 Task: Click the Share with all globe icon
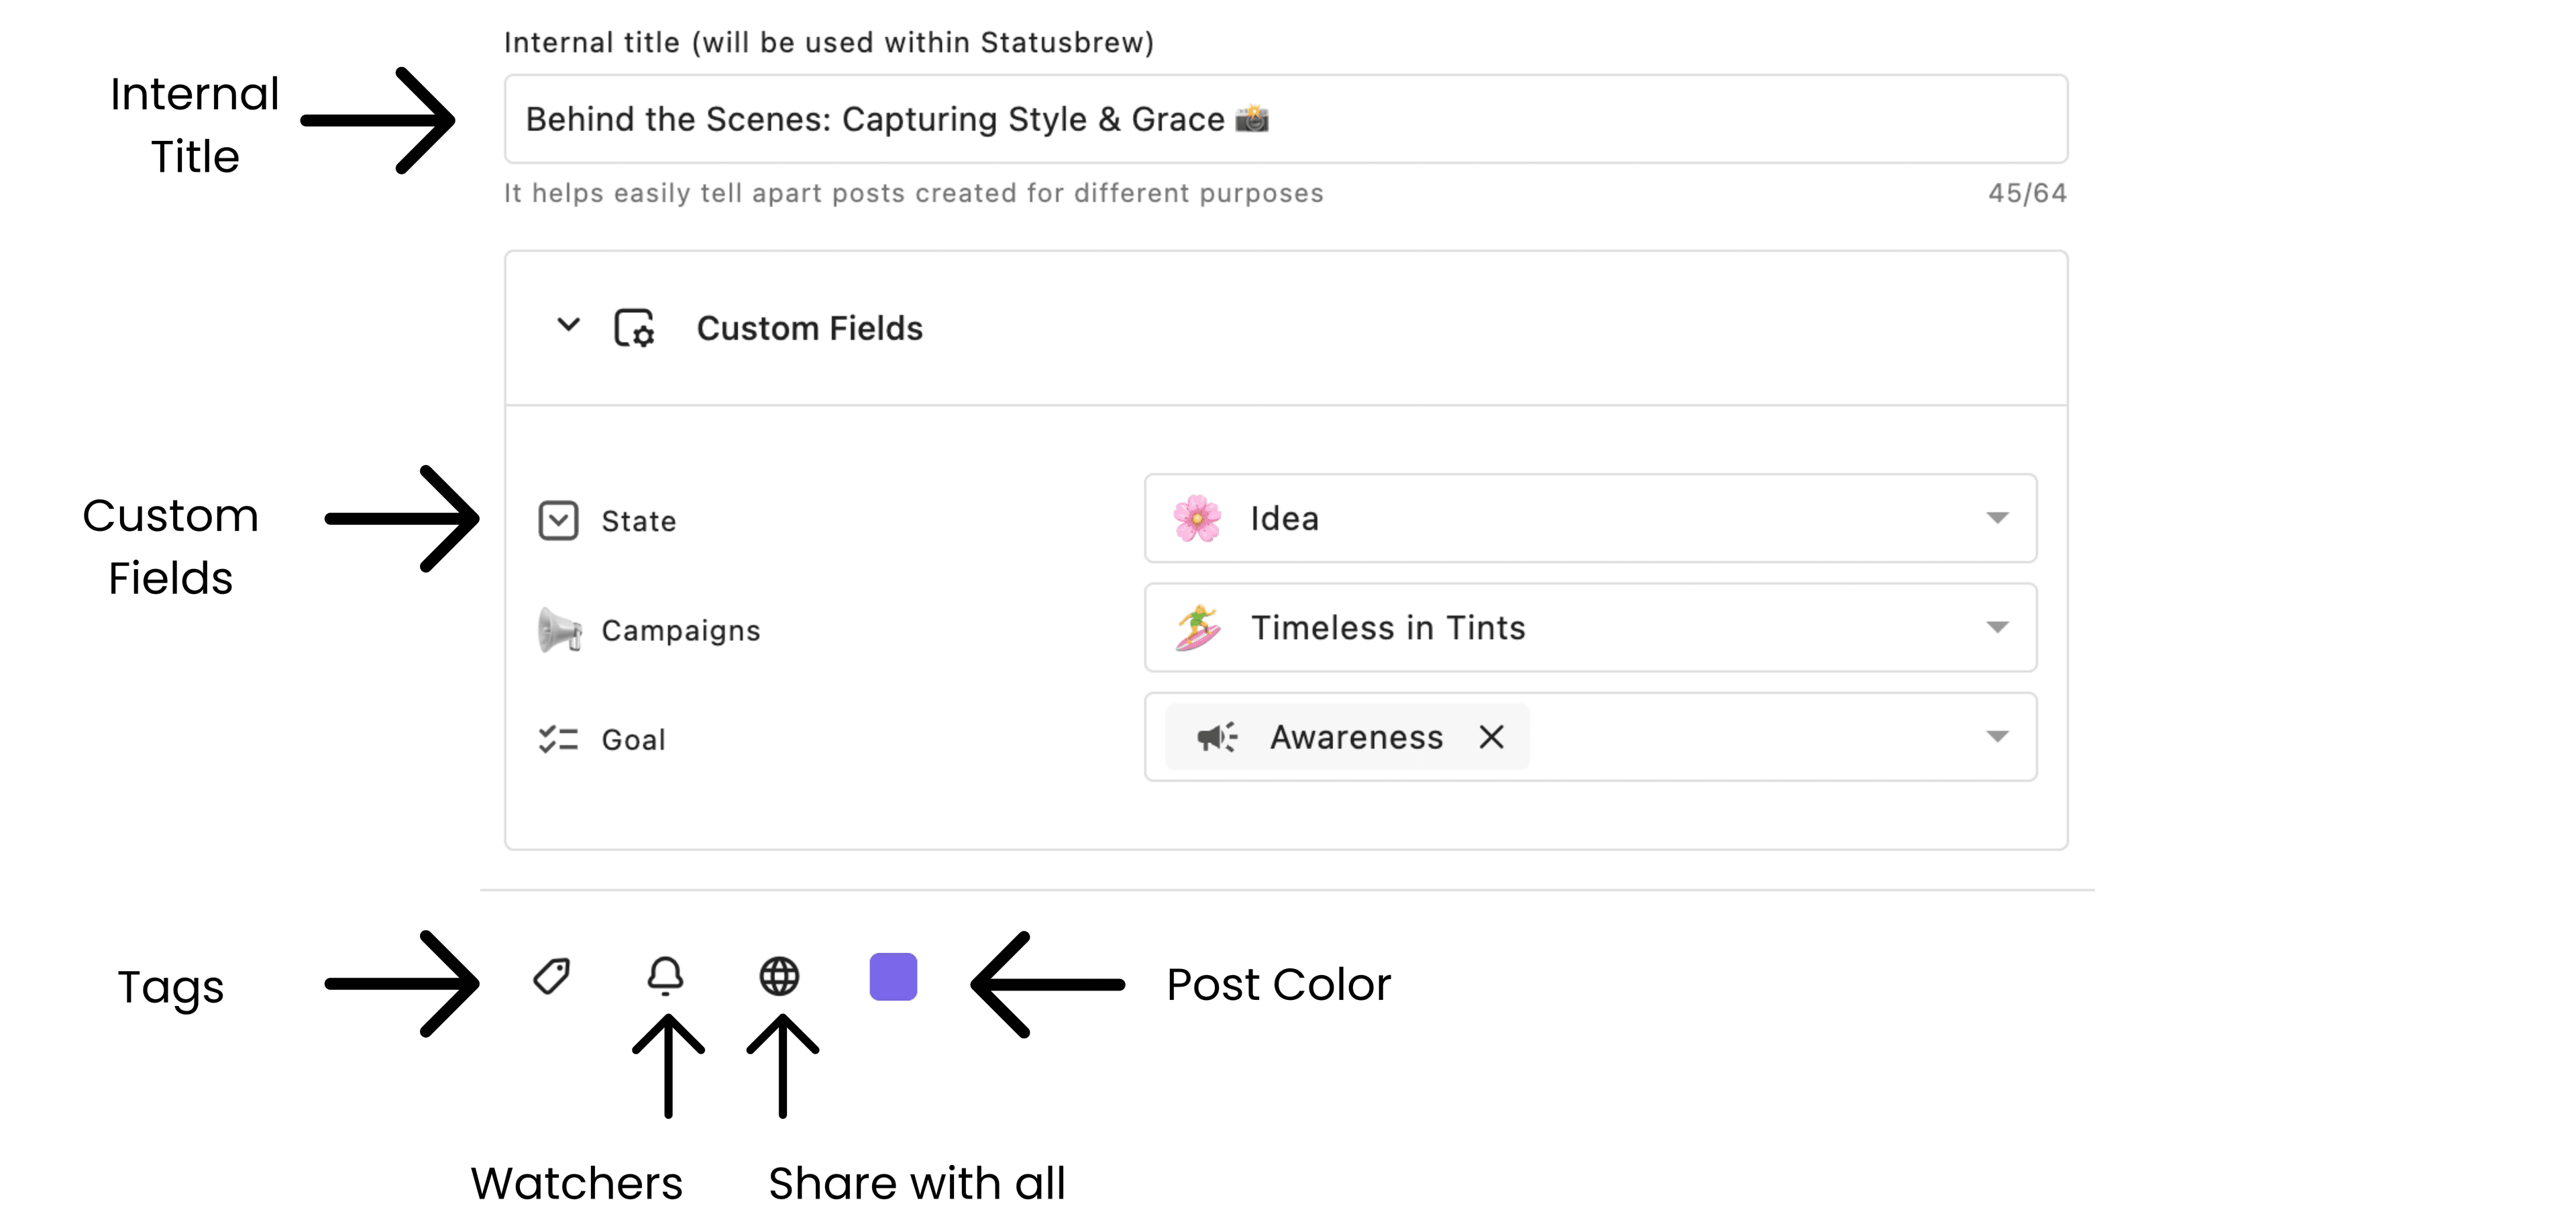(x=779, y=976)
